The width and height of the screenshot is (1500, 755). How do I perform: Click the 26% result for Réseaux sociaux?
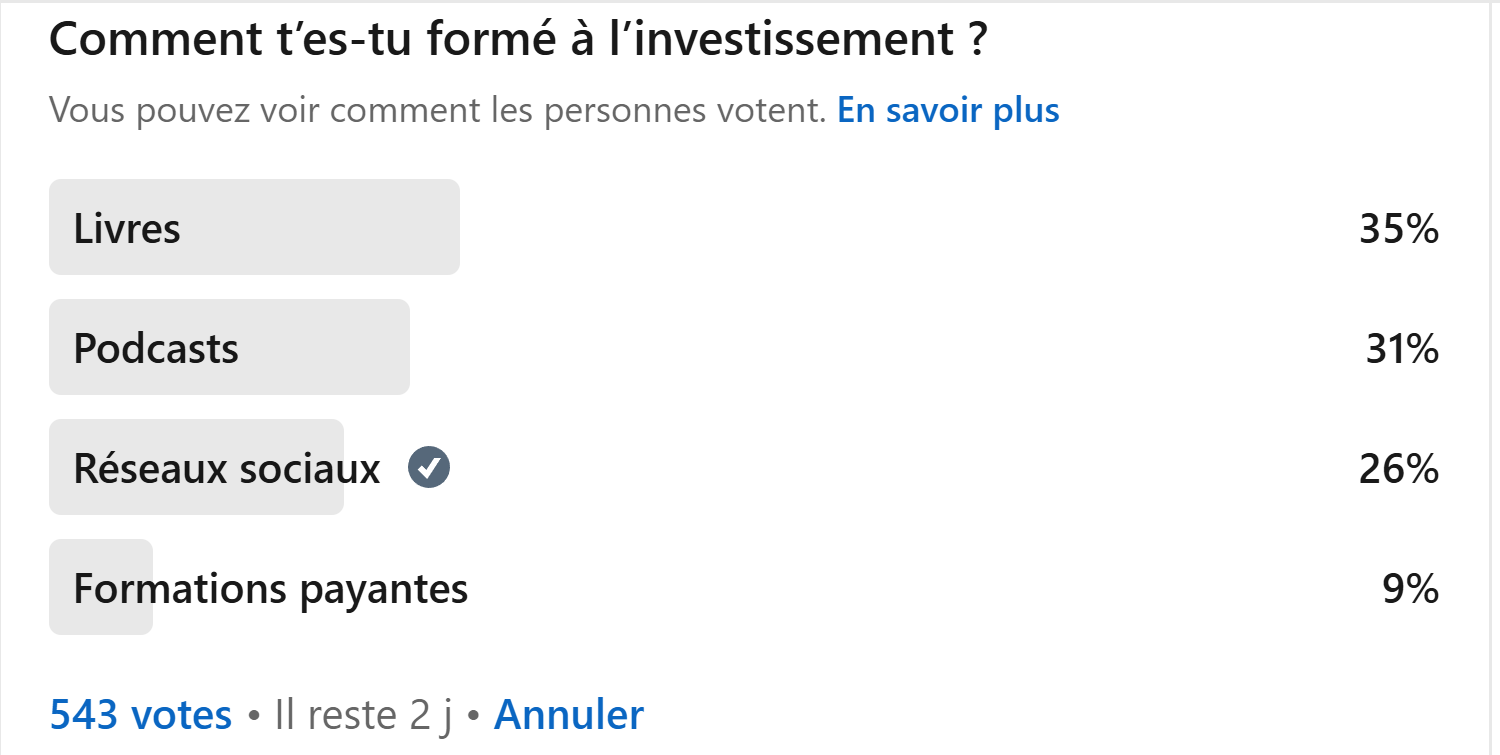pyautogui.click(x=1399, y=468)
